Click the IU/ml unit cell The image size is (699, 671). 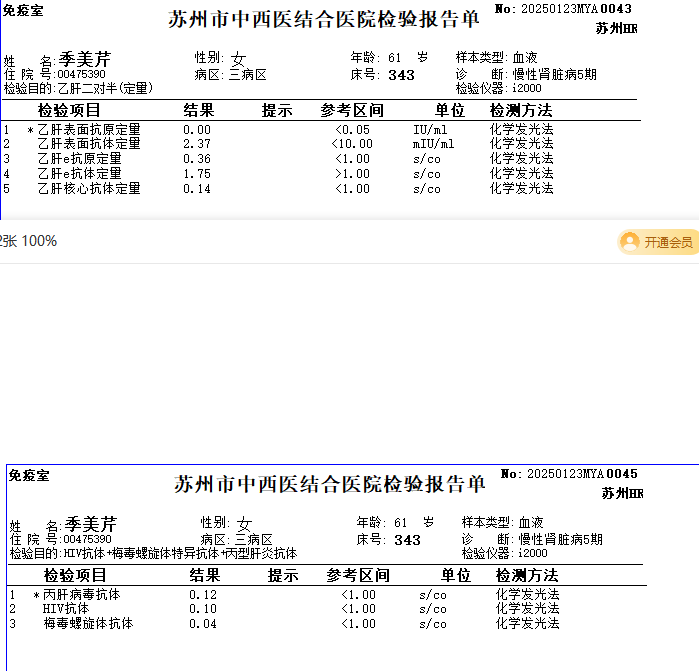point(430,130)
